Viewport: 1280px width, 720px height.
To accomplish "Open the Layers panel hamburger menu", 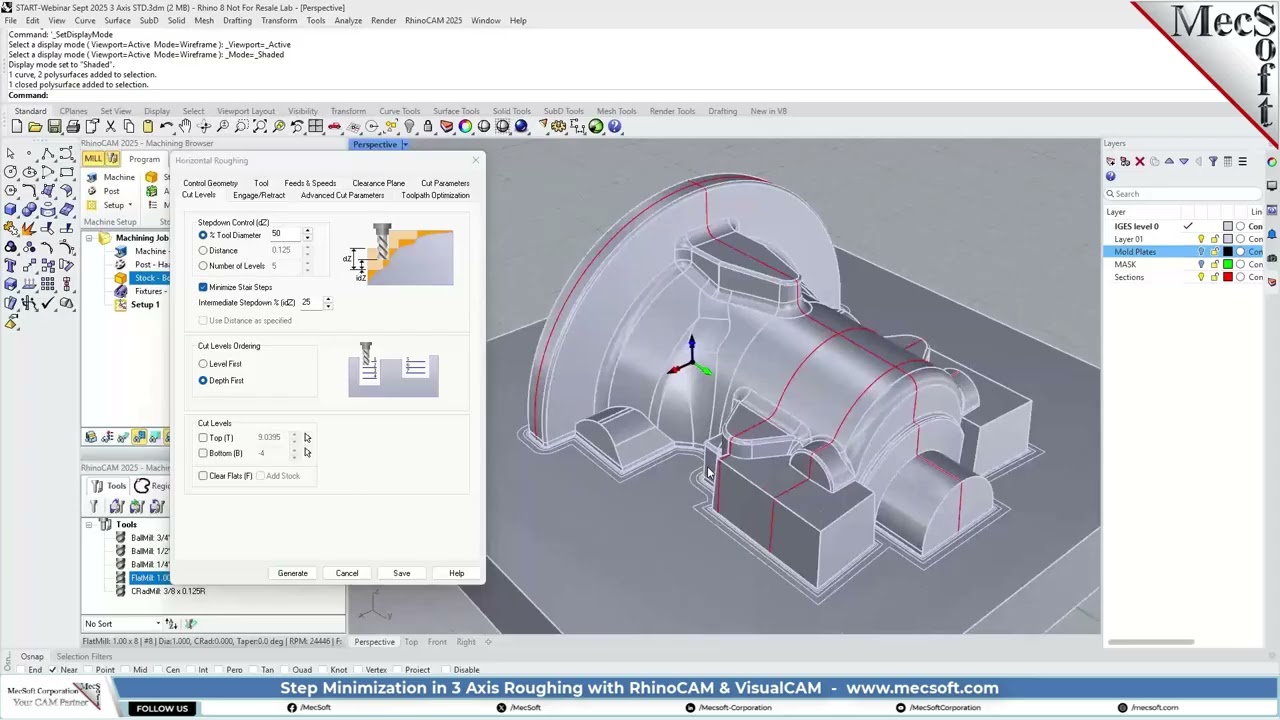I will 1243,161.
